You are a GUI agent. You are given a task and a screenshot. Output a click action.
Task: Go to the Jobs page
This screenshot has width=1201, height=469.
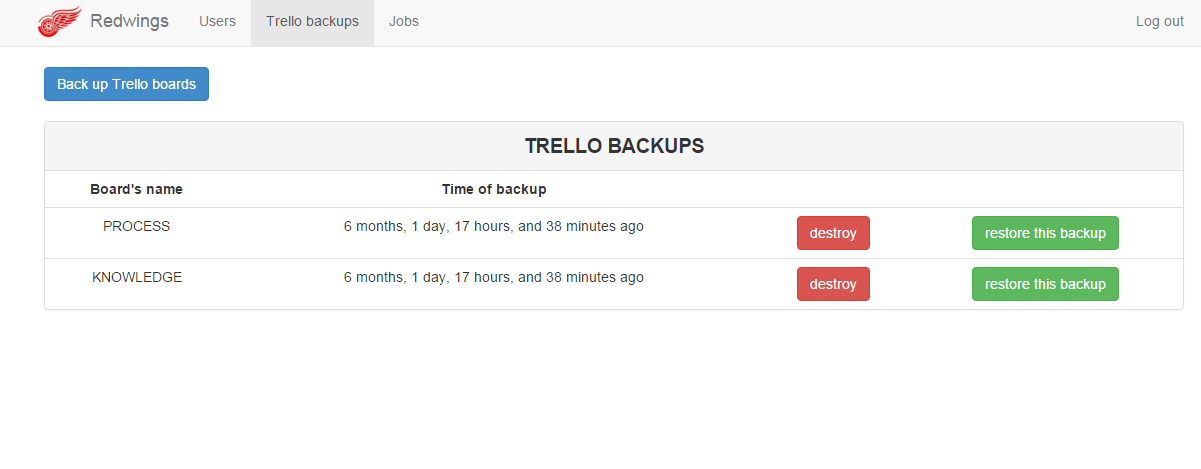click(404, 21)
